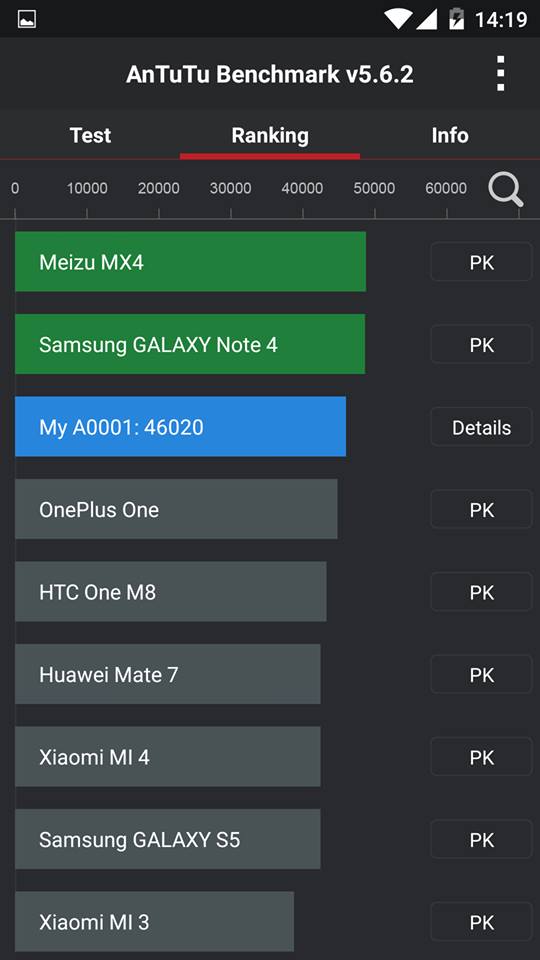Click PK for Xiaomi MI 4
540x960 pixels.
(481, 757)
